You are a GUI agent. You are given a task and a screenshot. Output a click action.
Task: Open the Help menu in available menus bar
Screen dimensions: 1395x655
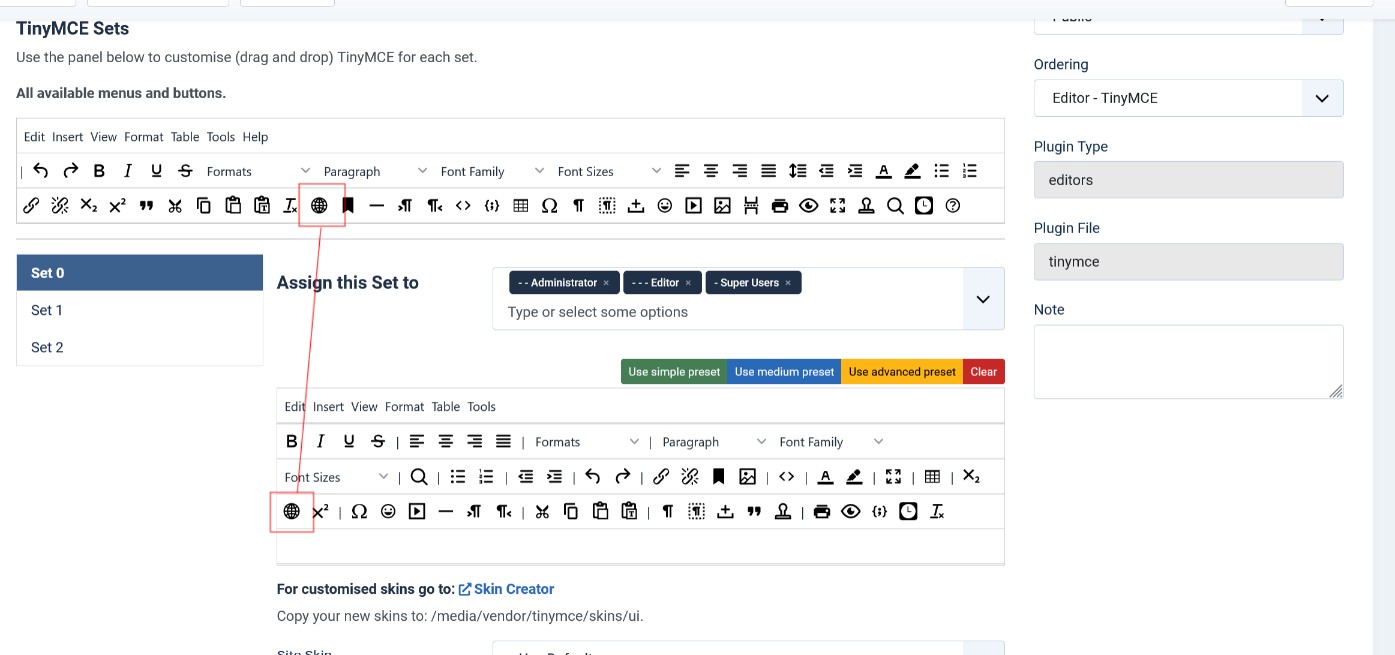(255, 137)
